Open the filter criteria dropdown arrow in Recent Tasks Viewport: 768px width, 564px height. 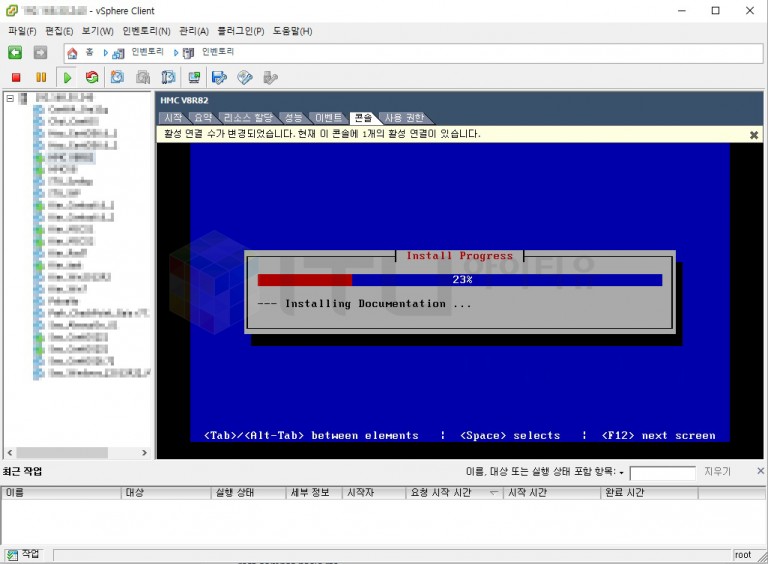(x=621, y=472)
